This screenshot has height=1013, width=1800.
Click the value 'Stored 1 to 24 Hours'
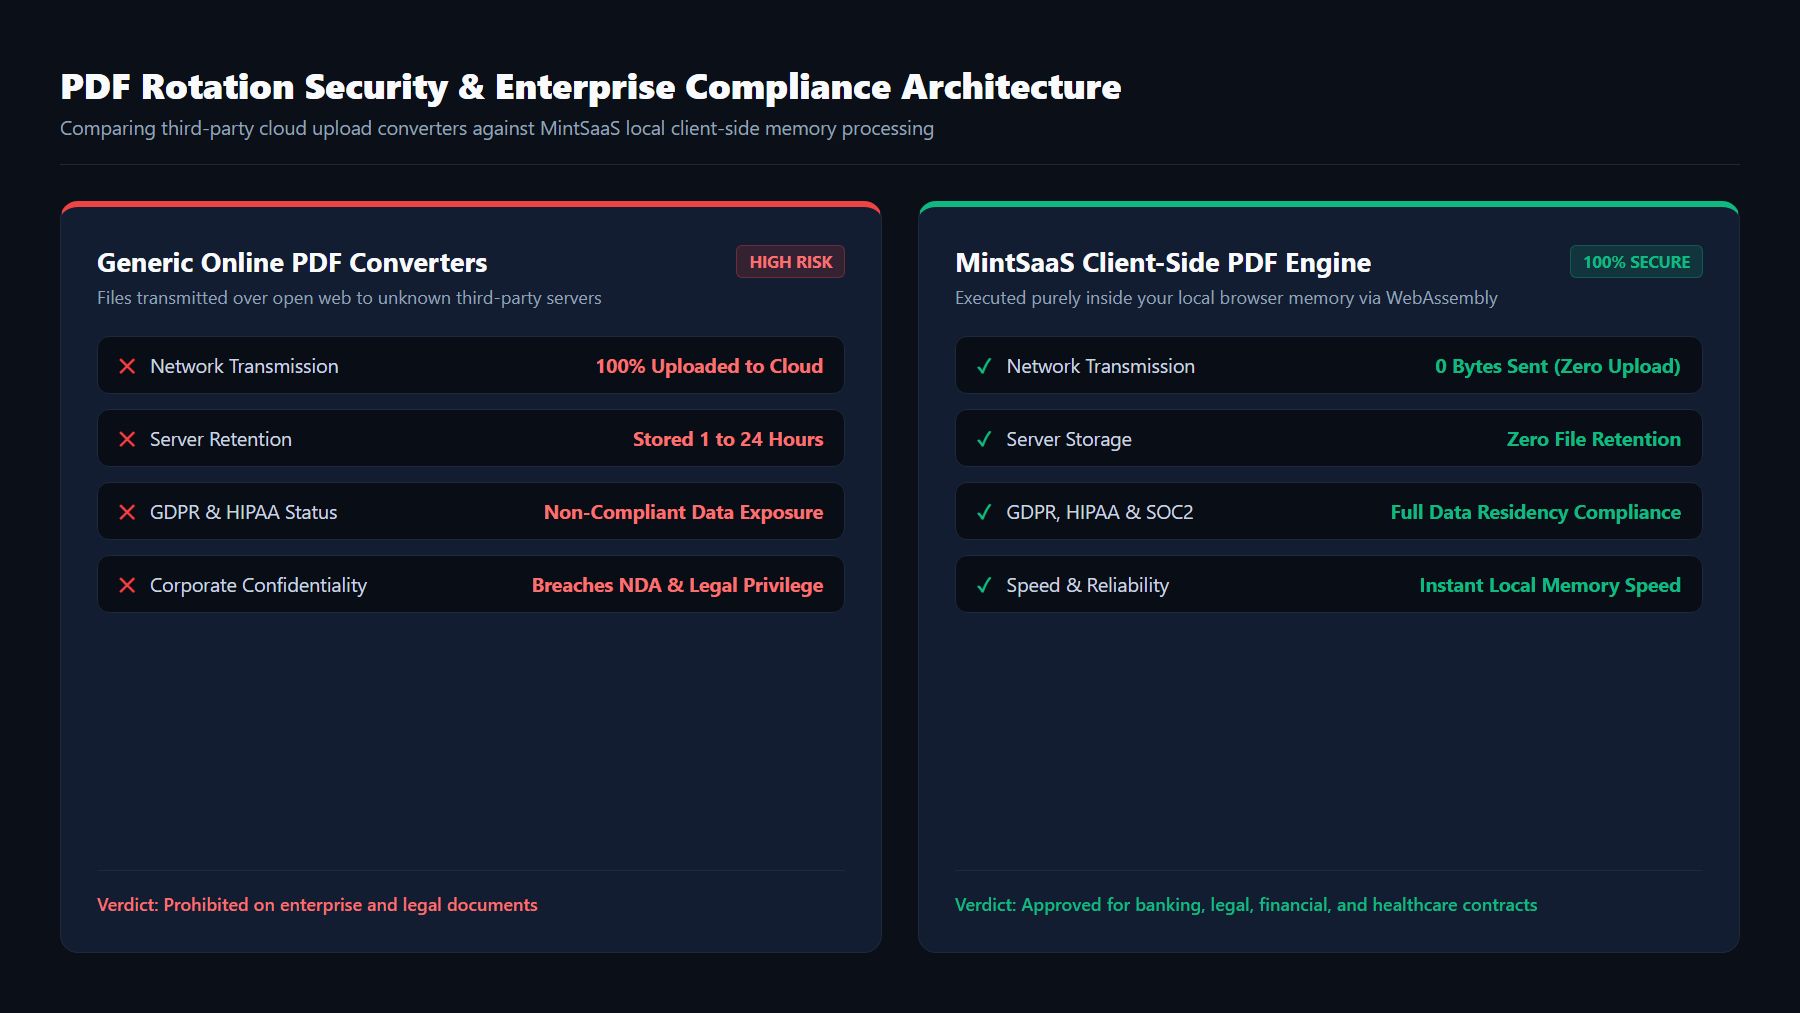tap(728, 439)
